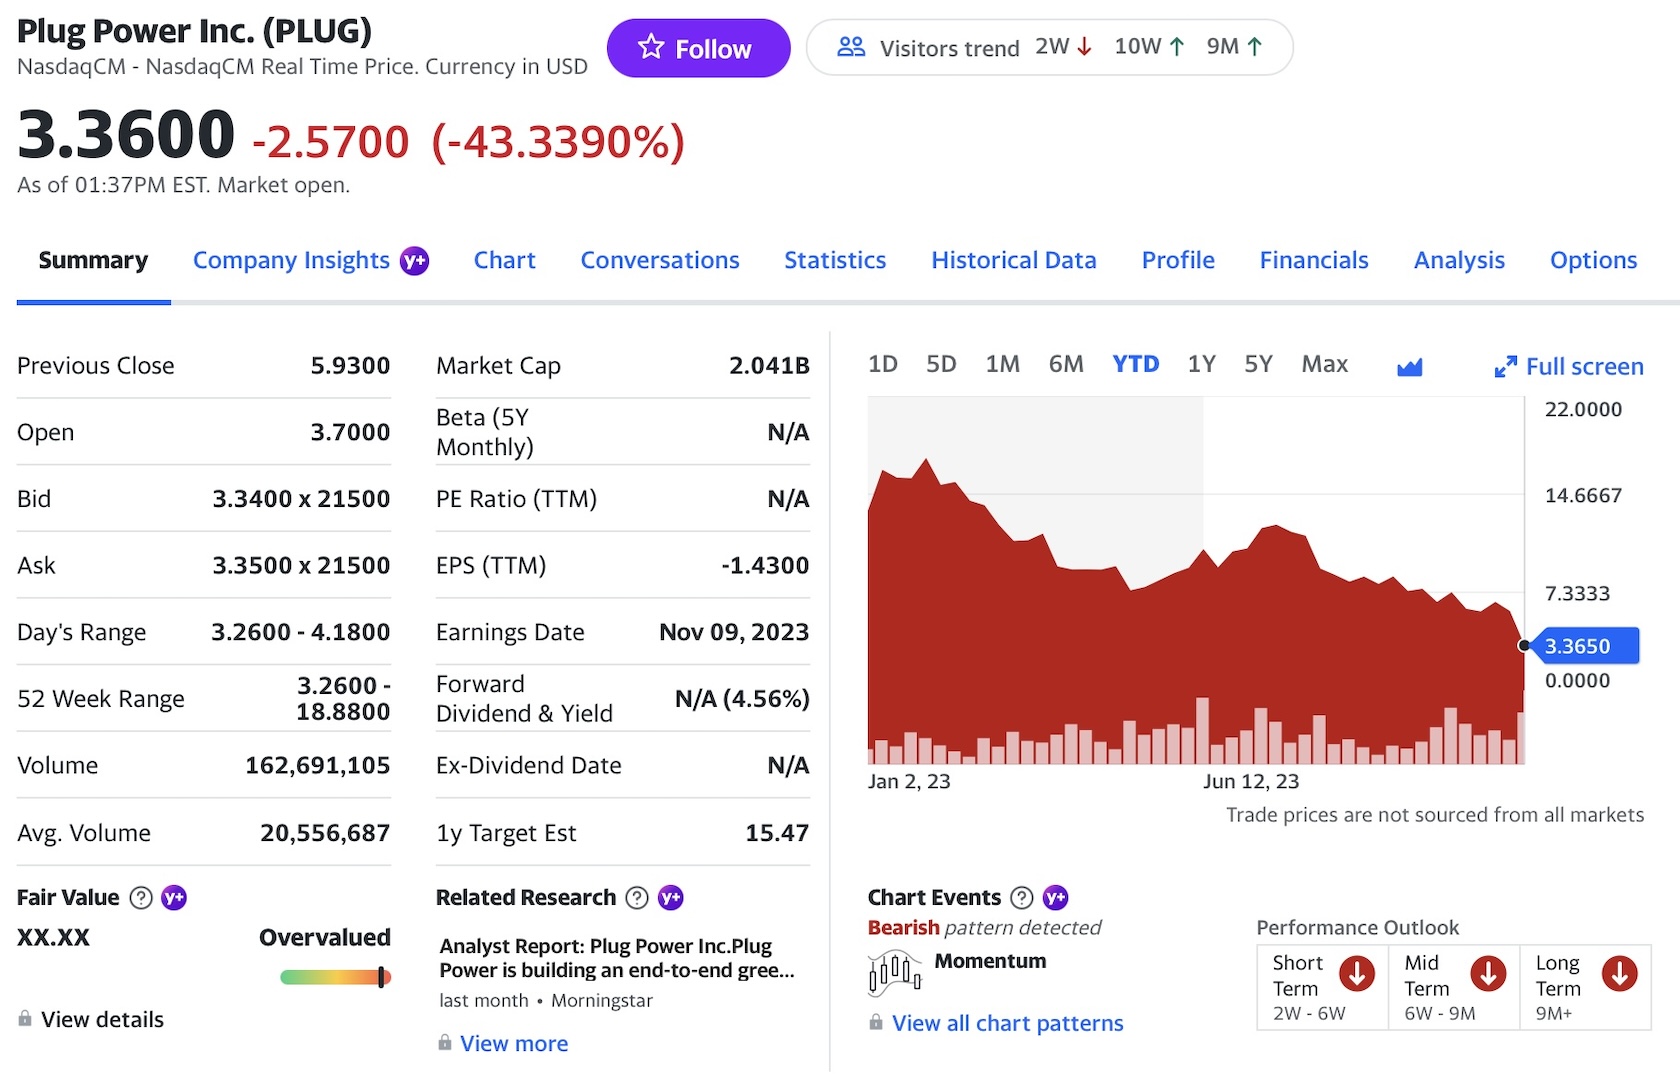
Task: Select the Max chart time range
Action: click(x=1324, y=364)
